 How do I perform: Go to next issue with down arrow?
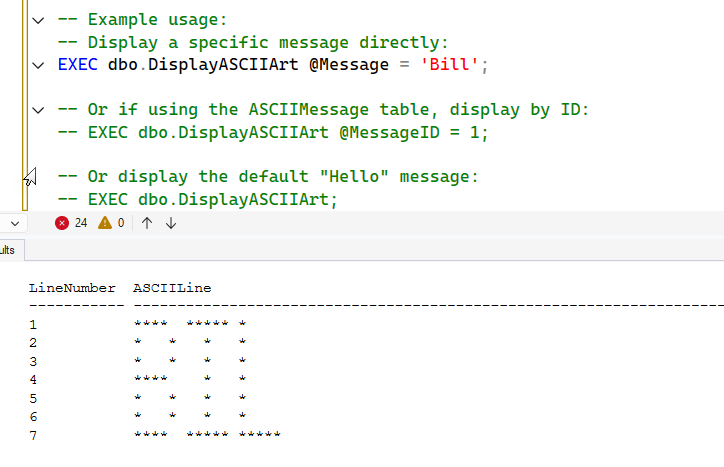pos(171,223)
